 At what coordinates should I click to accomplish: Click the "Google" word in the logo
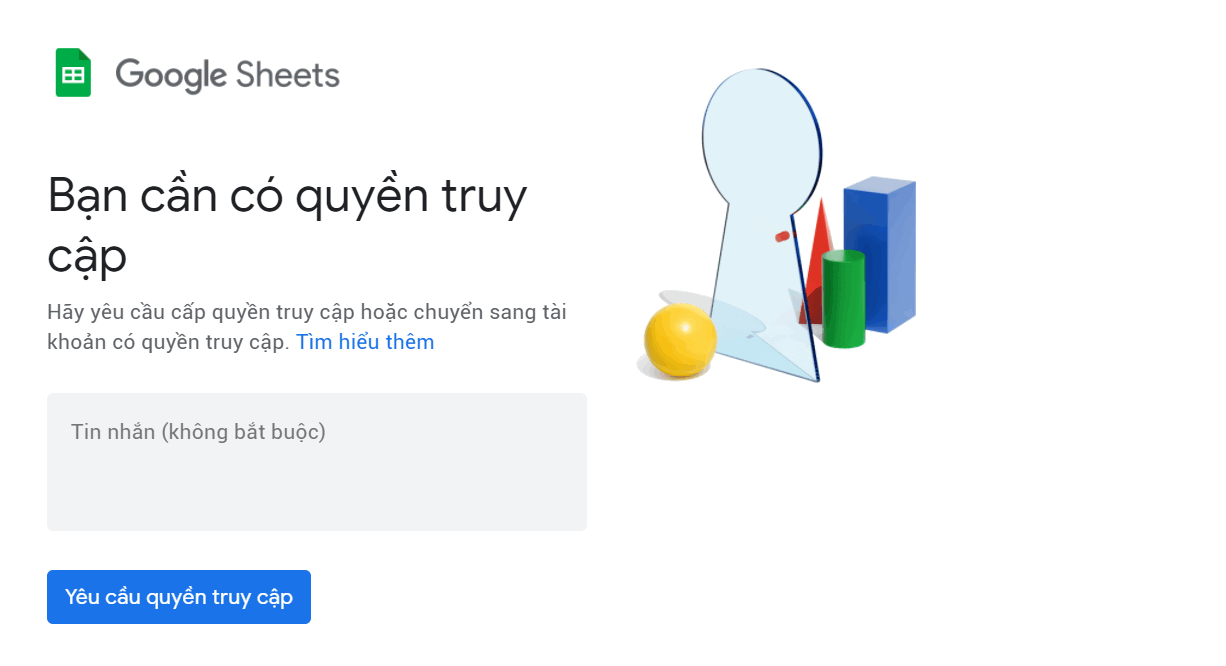pyautogui.click(x=171, y=75)
